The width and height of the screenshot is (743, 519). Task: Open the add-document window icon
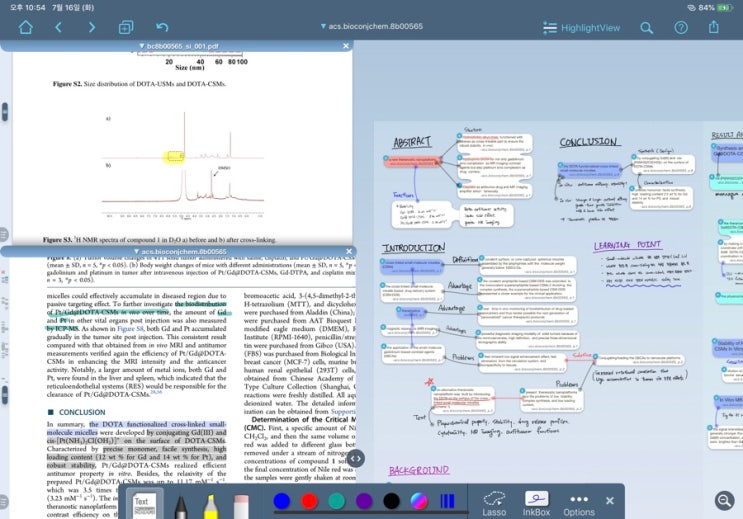(126, 27)
